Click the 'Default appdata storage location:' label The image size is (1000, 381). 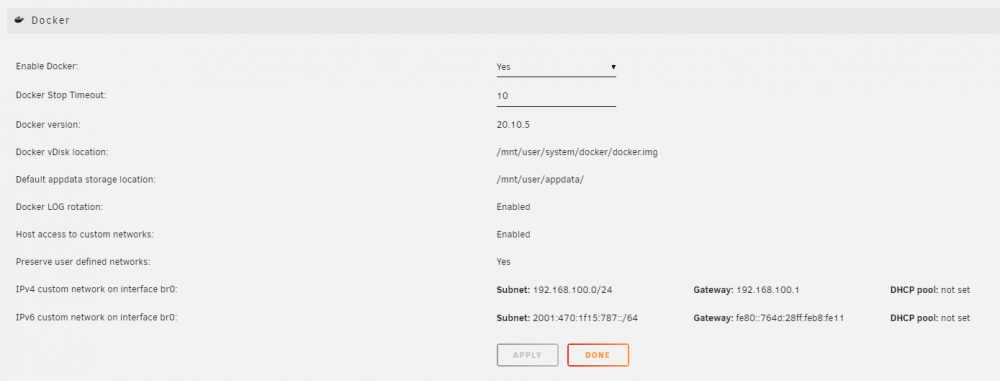[85, 179]
